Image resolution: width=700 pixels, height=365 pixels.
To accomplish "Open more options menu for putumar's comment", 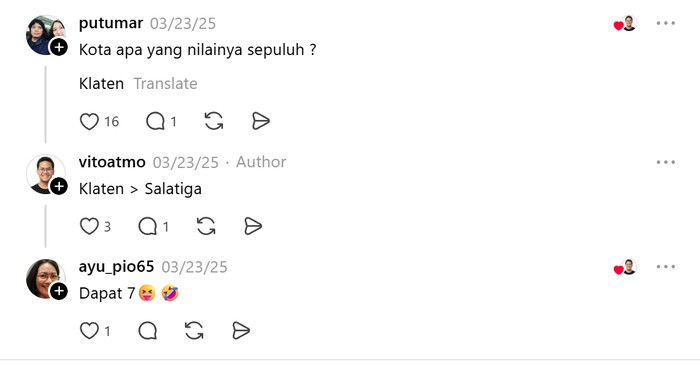I will pos(666,23).
